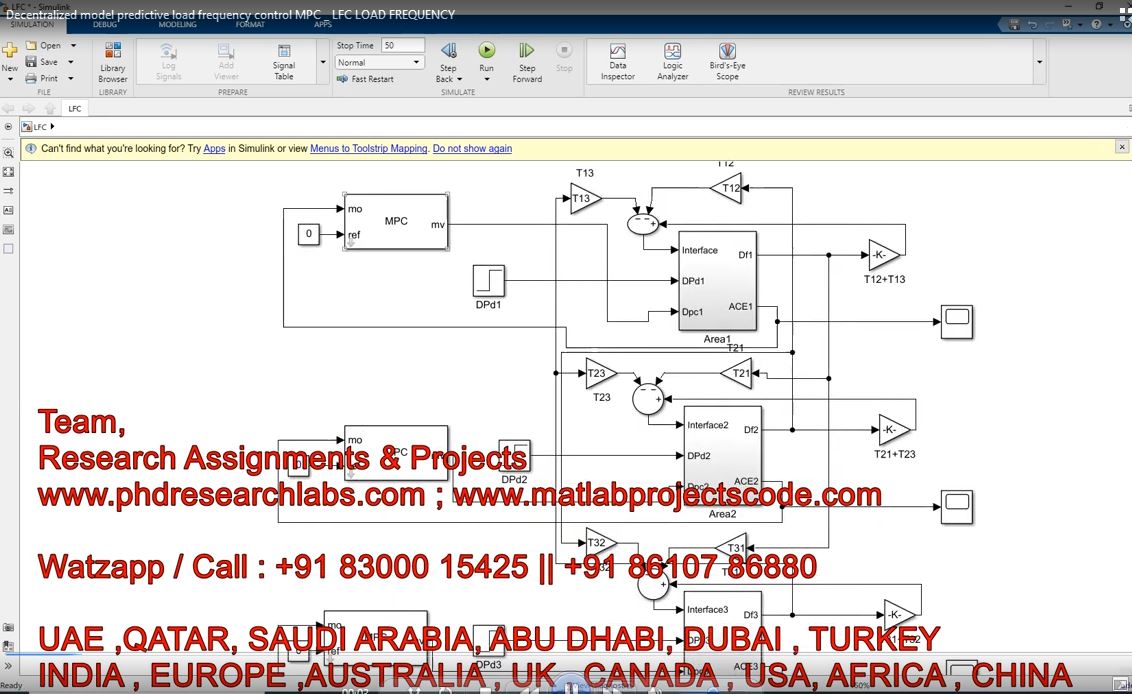Switch to the APPS ribbon tab
Image resolution: width=1132 pixels, height=694 pixels.
[323, 25]
